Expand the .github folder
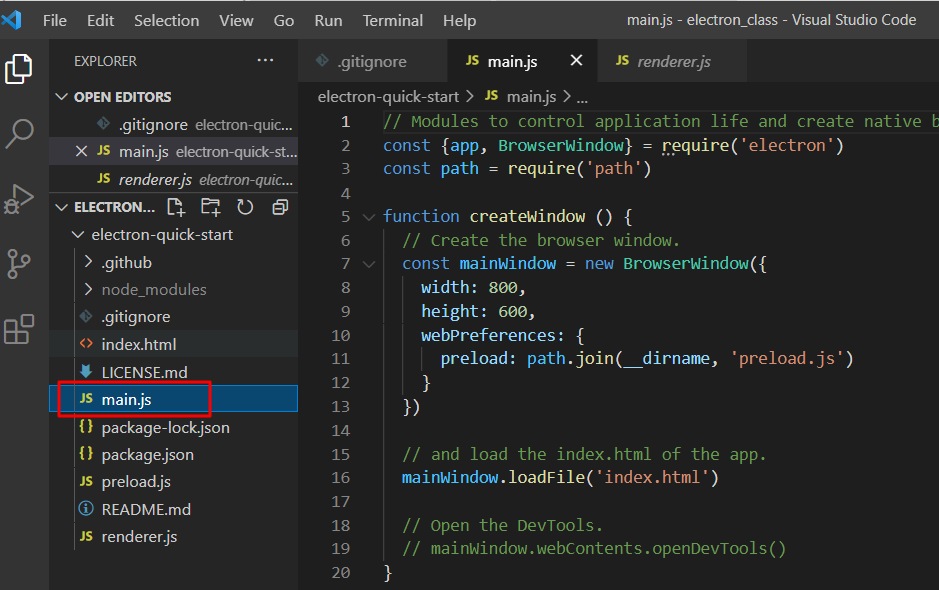The image size is (939, 590). tap(89, 262)
